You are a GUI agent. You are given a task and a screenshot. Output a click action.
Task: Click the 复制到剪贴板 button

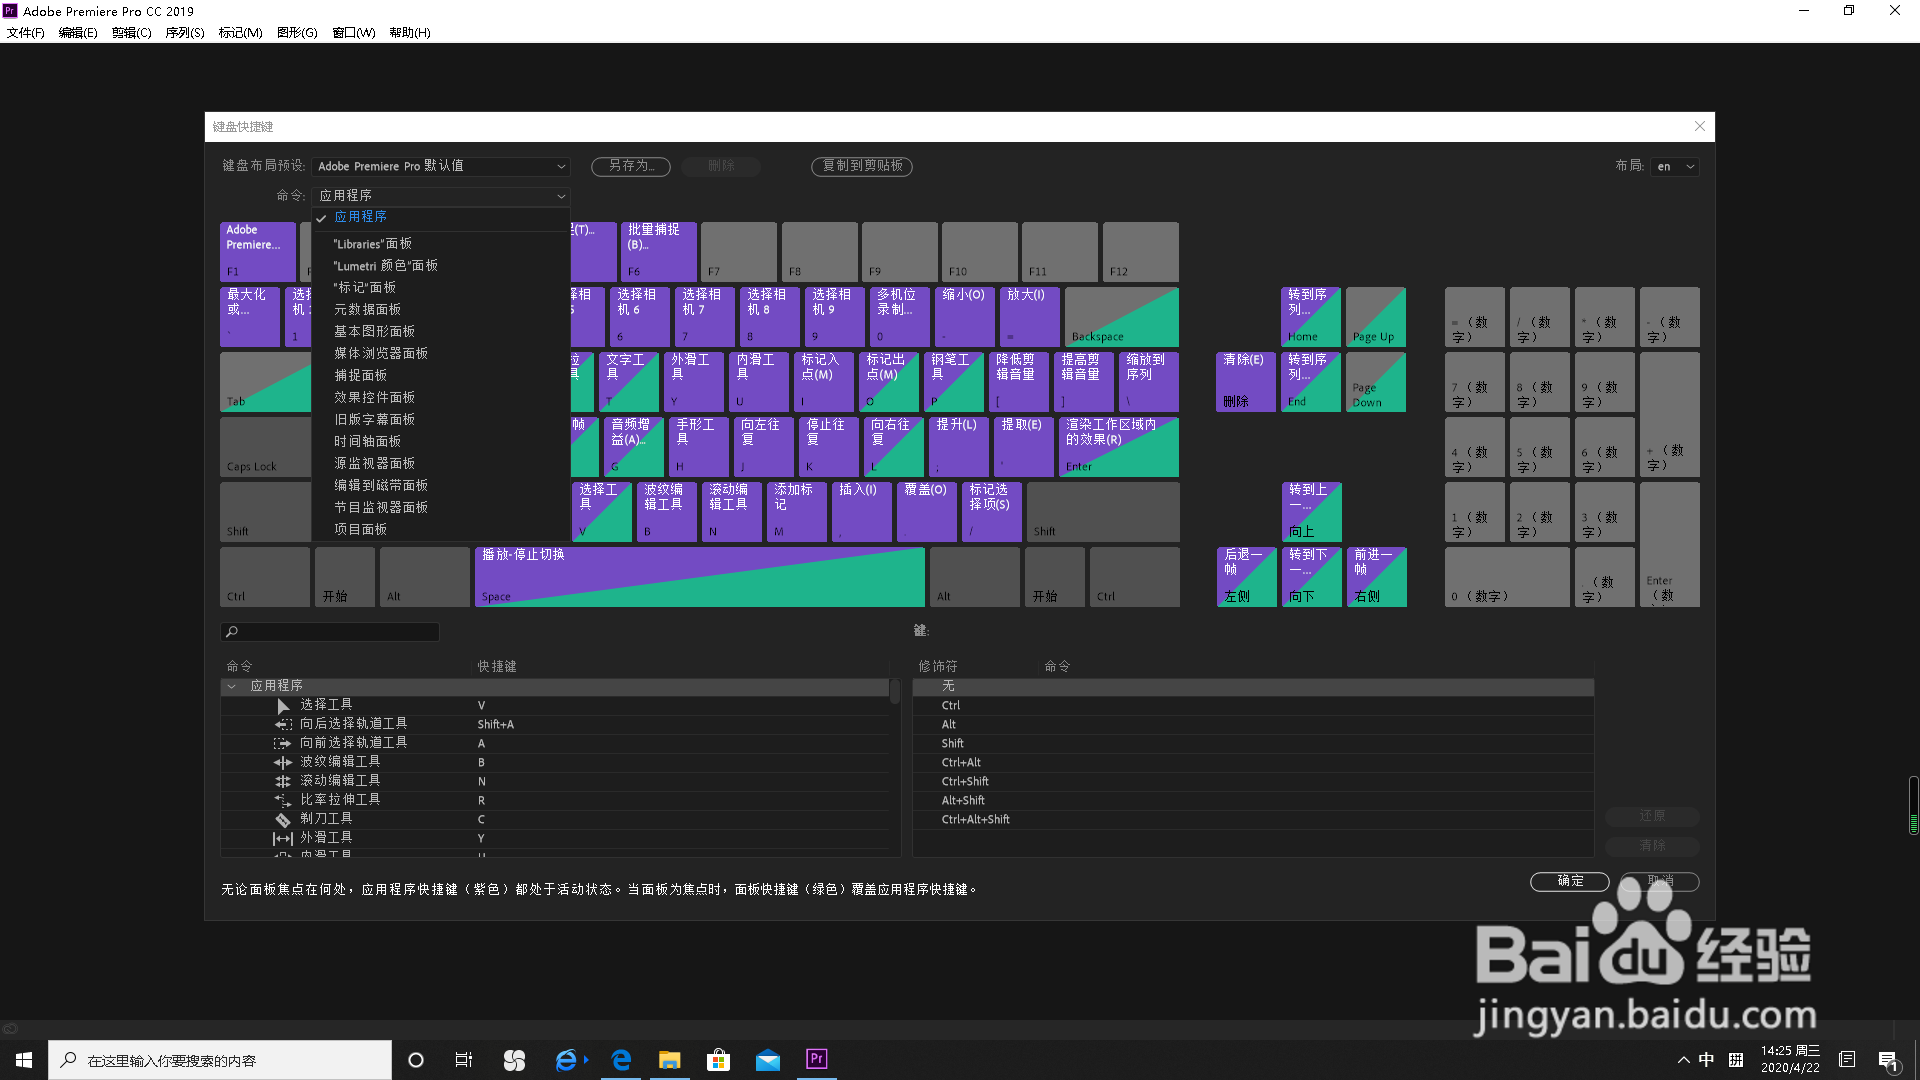point(862,166)
